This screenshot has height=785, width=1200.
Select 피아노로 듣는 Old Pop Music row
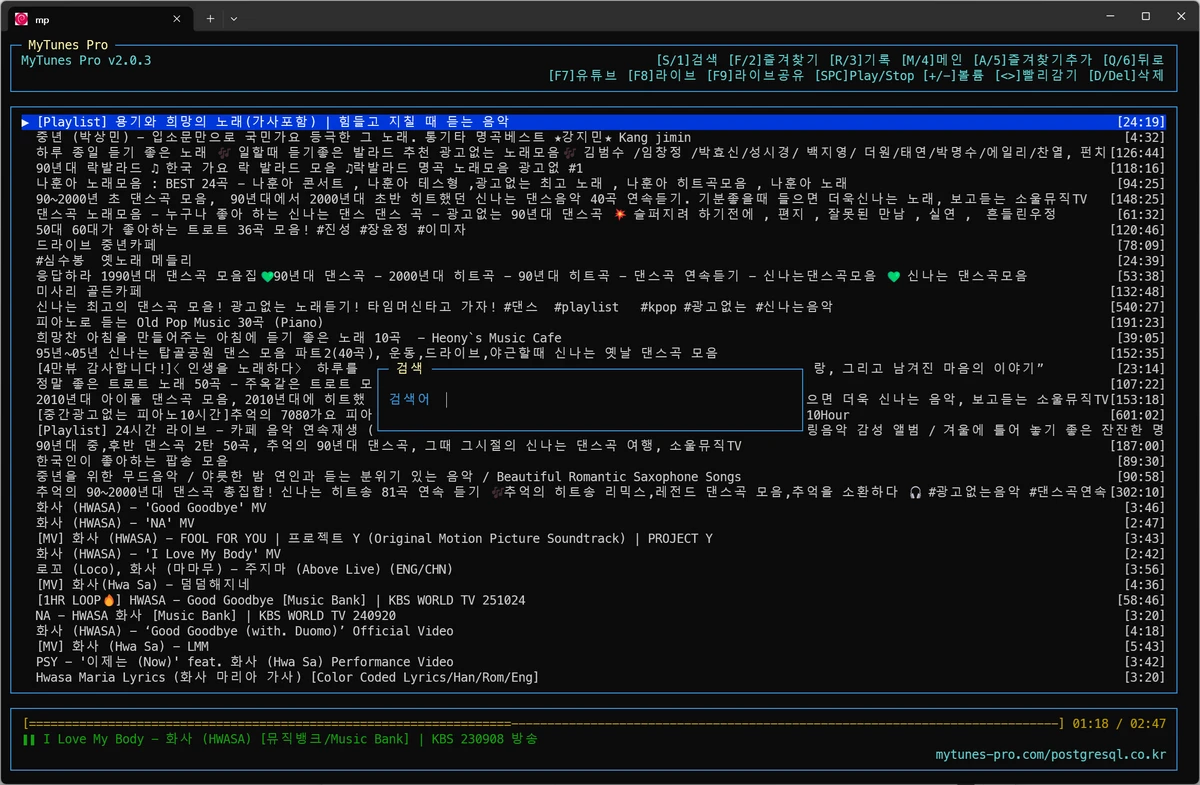coord(593,322)
